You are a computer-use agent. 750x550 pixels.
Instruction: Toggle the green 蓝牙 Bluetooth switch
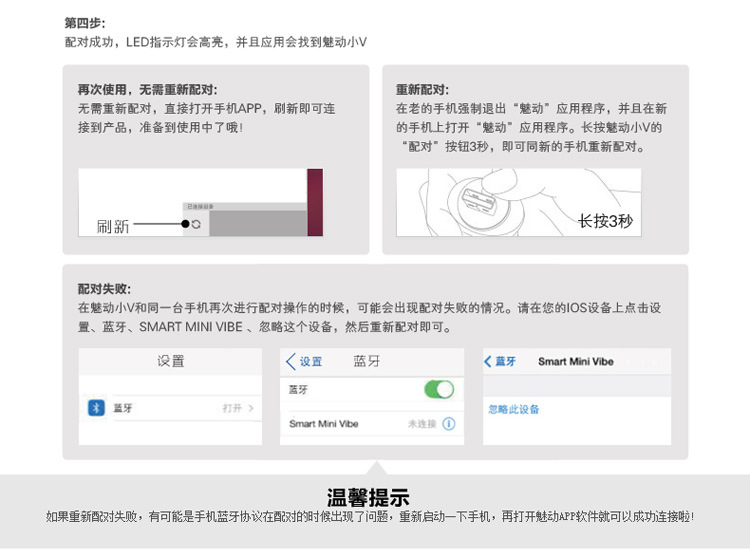click(439, 389)
